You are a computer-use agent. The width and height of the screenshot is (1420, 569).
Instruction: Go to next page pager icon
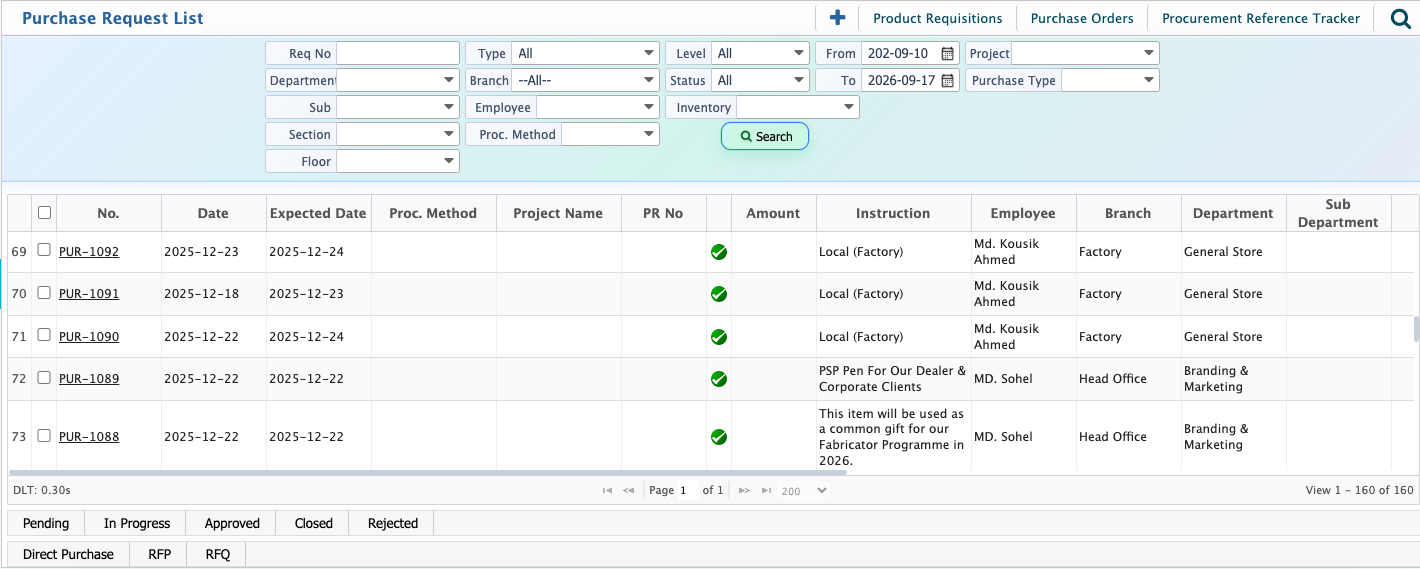pyautogui.click(x=744, y=491)
